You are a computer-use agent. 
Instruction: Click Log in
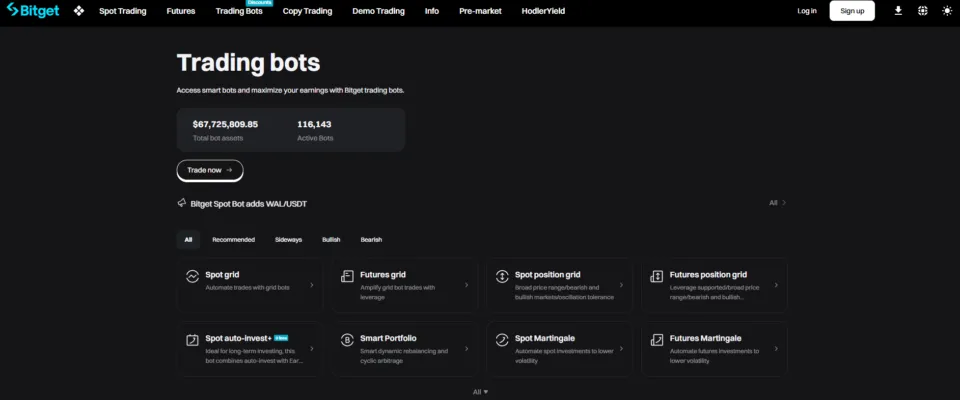[x=807, y=11]
